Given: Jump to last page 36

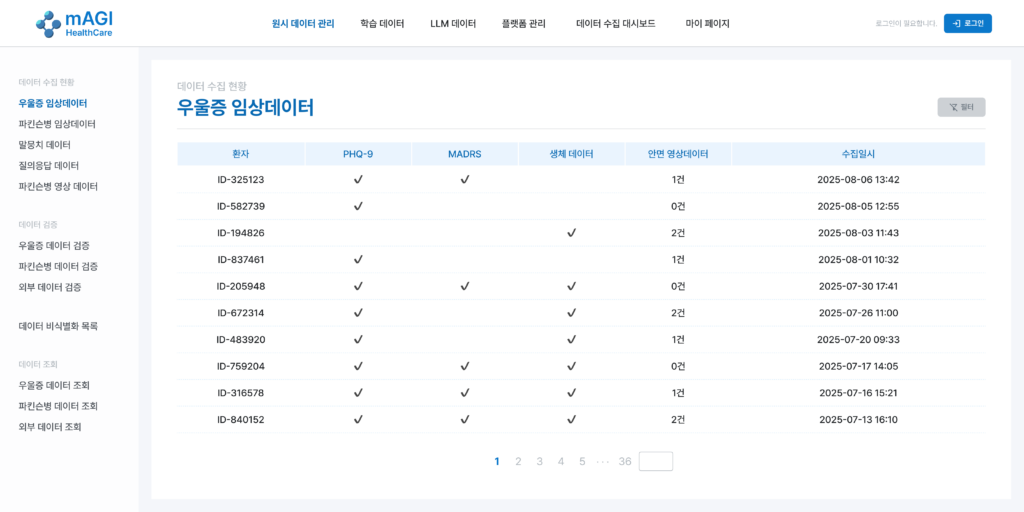Looking at the screenshot, I should coord(625,461).
